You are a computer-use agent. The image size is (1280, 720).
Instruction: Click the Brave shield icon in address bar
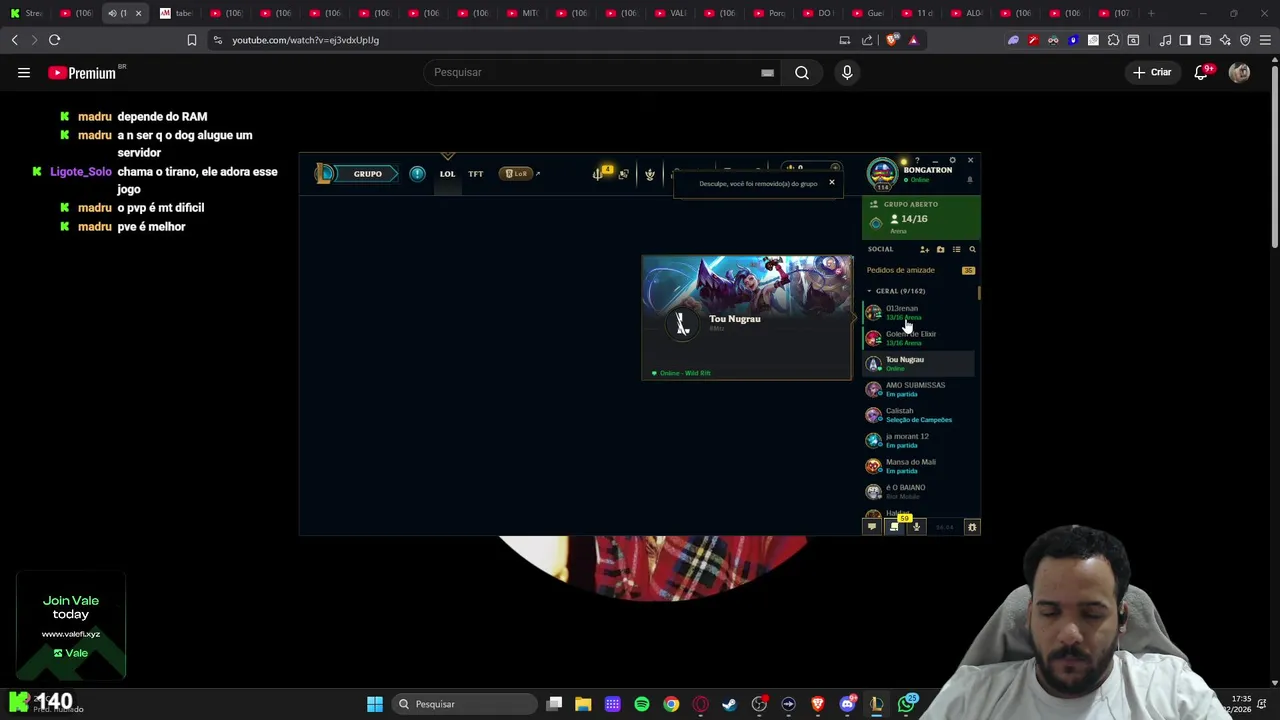pos(892,40)
